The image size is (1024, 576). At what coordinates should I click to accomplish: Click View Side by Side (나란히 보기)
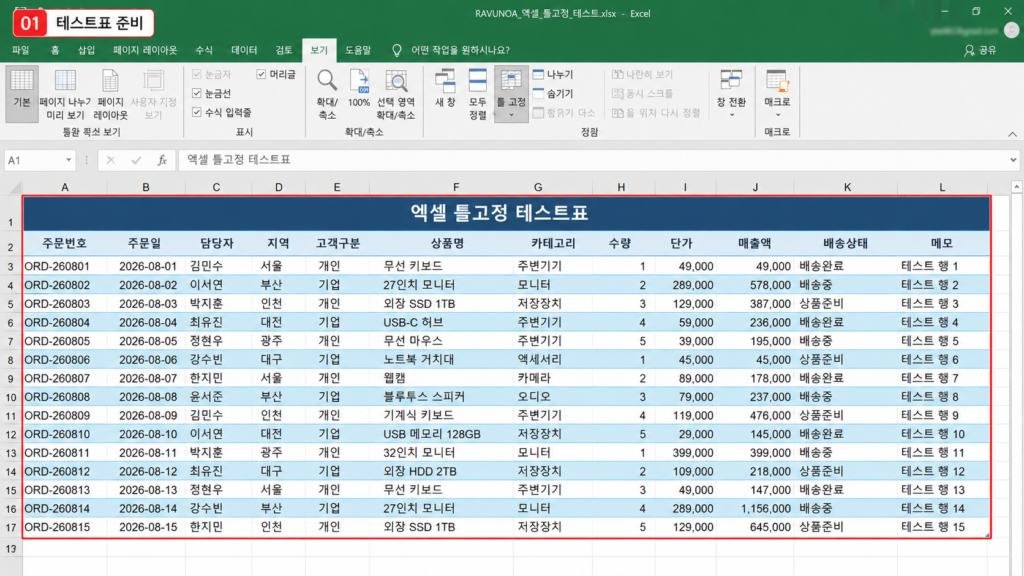(643, 74)
